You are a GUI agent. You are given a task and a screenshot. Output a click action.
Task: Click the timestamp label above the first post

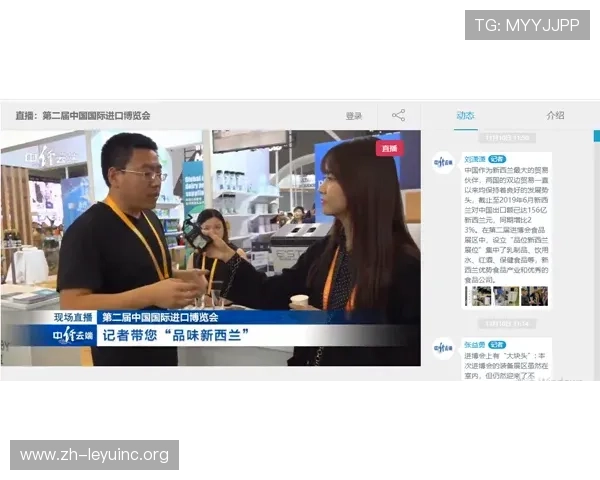point(507,138)
